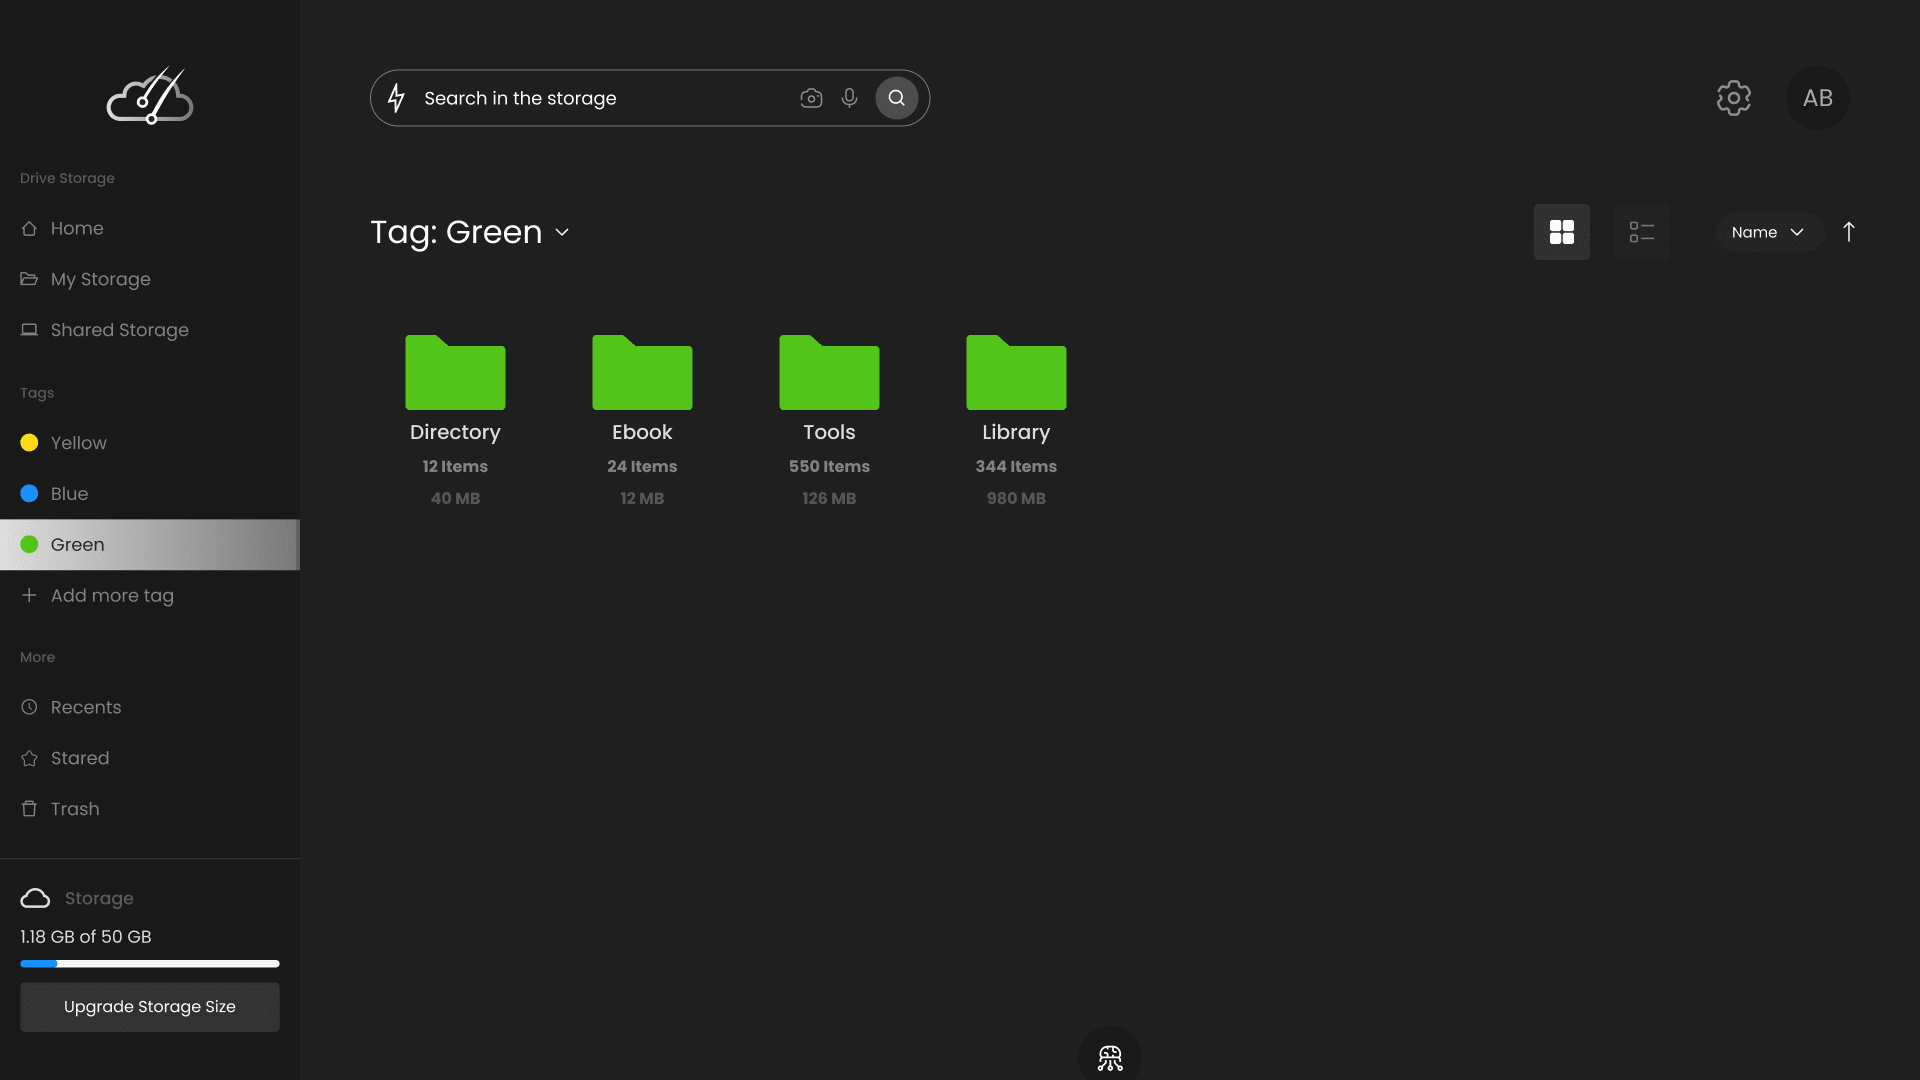This screenshot has height=1080, width=1920.
Task: Search by image with the camera icon
Action: point(811,98)
